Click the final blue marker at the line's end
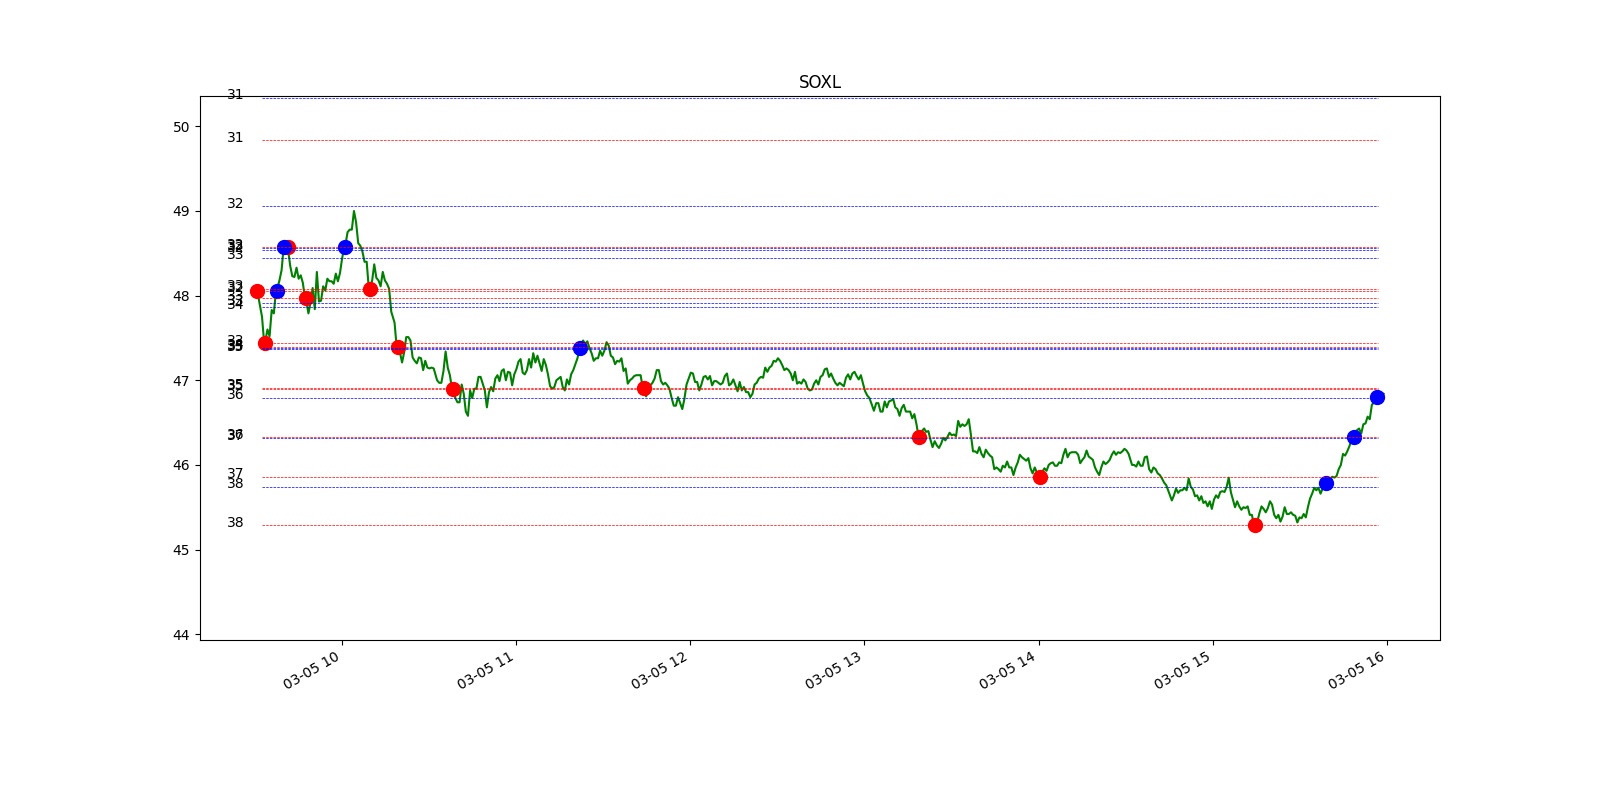The image size is (1600, 800). 1377,397
